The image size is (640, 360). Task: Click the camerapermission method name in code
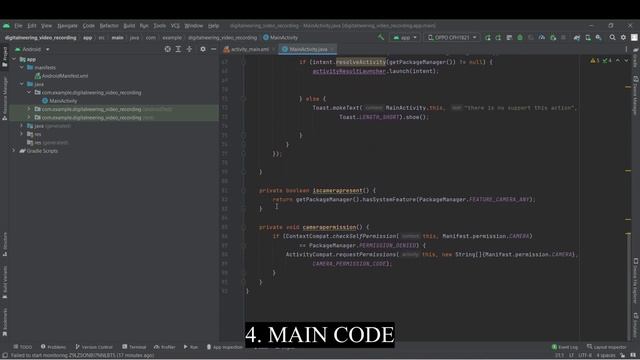(x=329, y=227)
